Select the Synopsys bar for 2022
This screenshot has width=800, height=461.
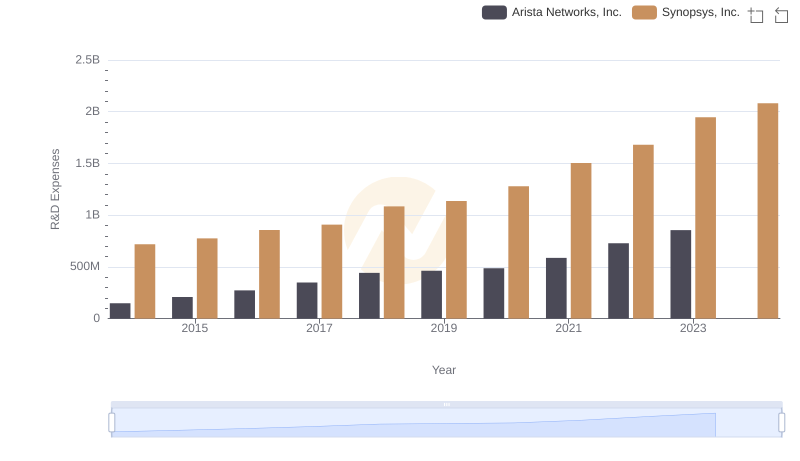point(643,232)
